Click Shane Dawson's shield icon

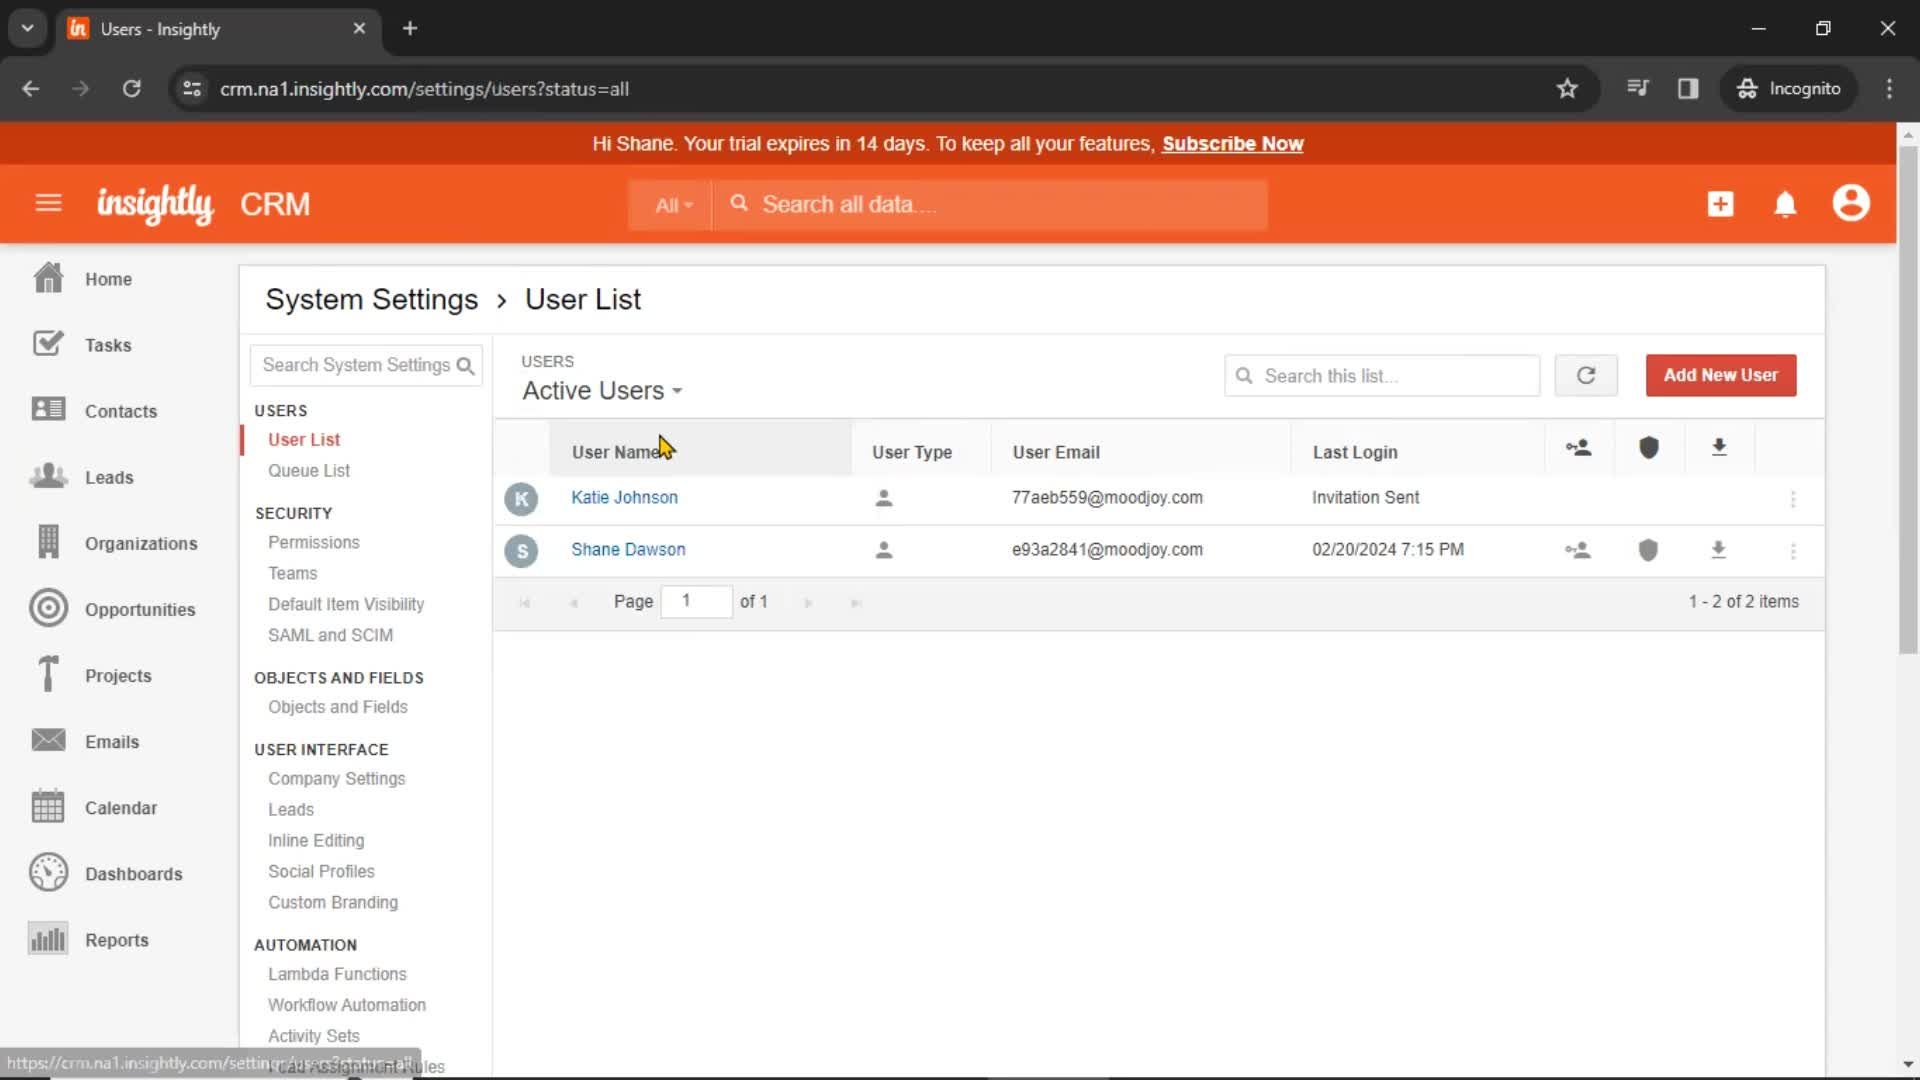1648,550
